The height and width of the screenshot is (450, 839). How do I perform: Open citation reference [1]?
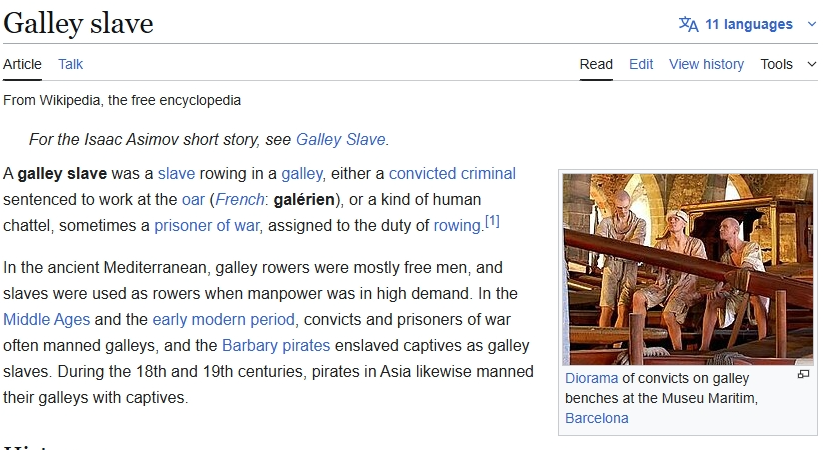click(x=492, y=221)
